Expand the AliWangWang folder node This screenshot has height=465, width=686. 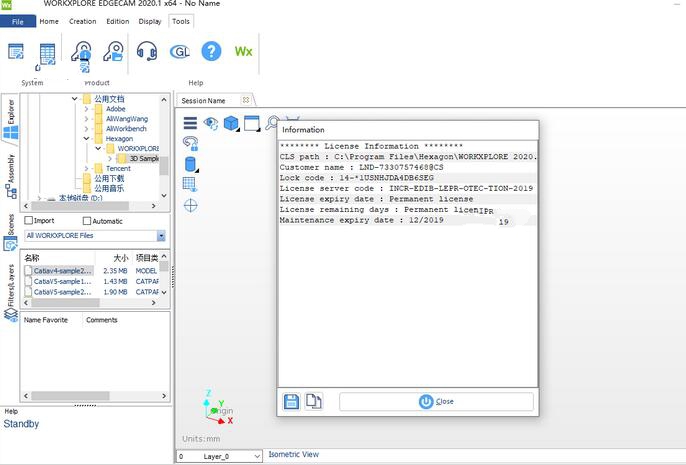[x=86, y=119]
